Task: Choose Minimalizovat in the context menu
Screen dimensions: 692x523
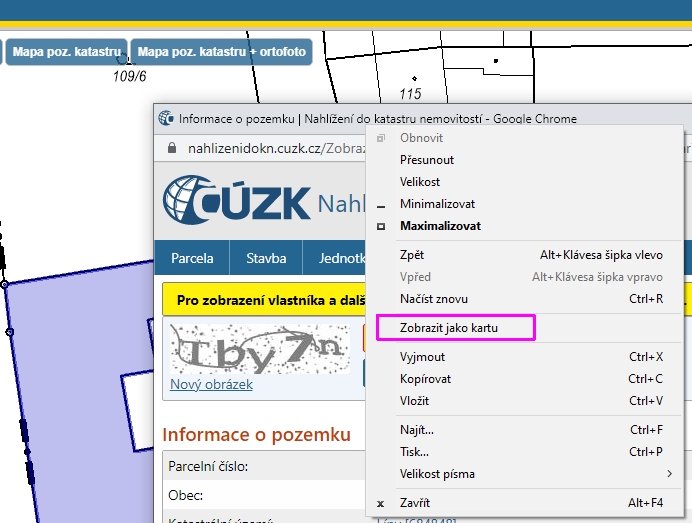Action: point(439,204)
